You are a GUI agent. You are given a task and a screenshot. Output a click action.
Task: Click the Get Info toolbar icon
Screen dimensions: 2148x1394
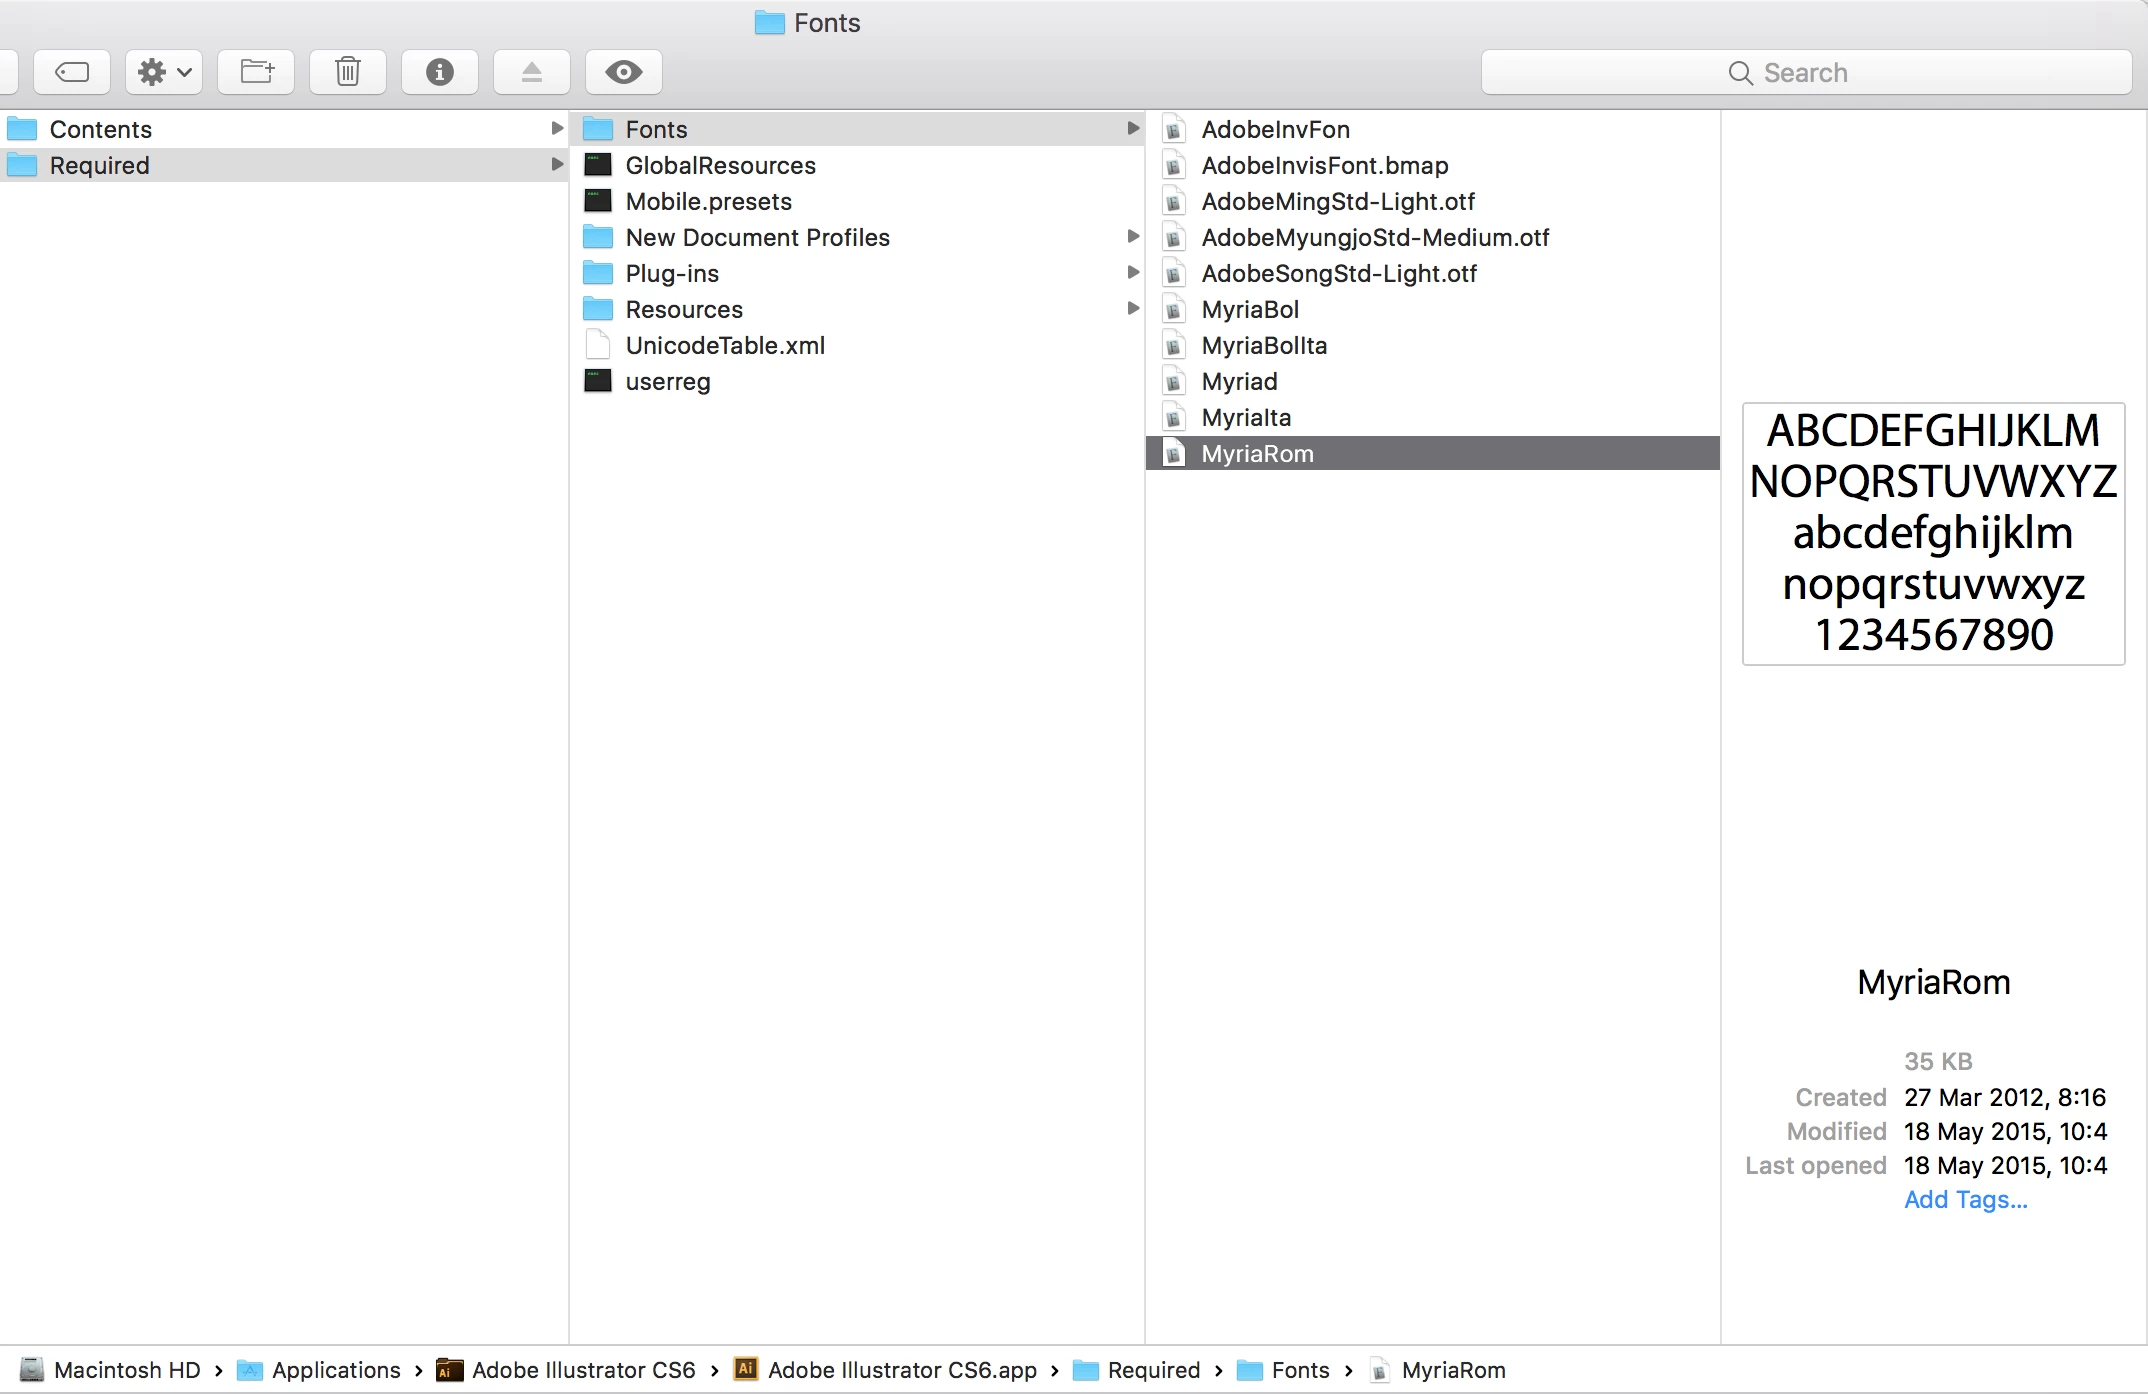point(440,72)
